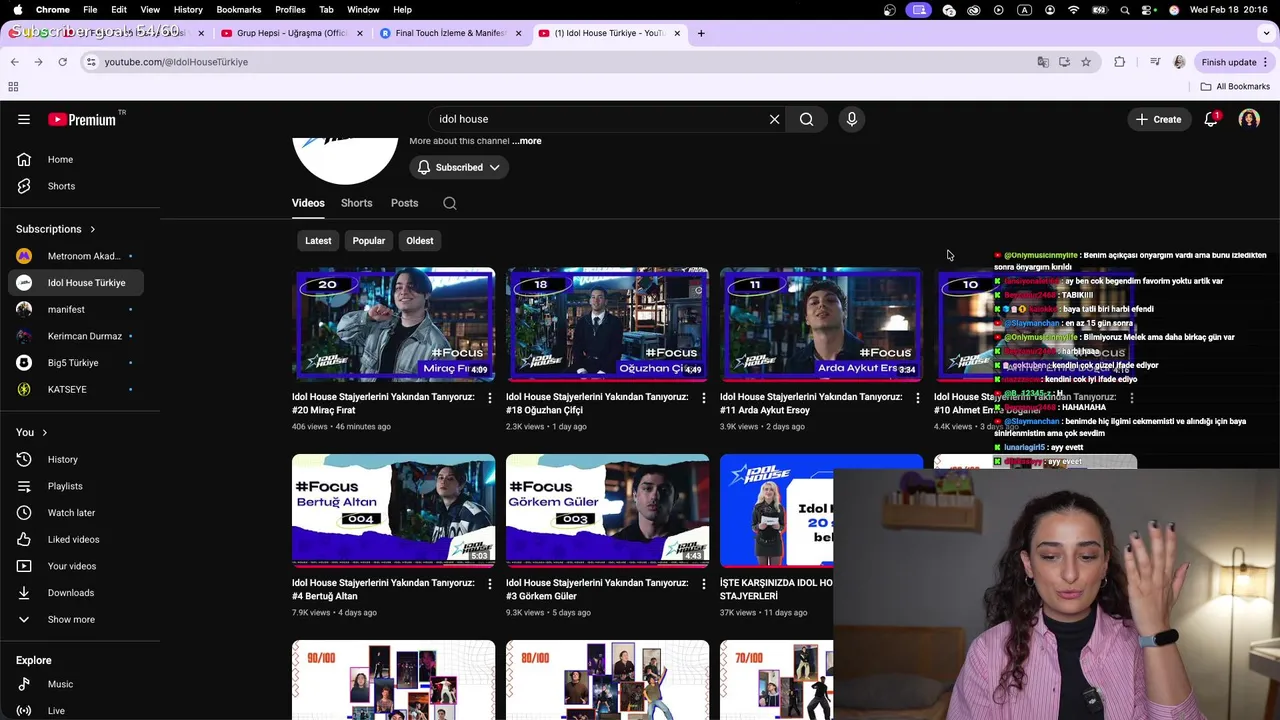Open more options for #11 Arda Aykut Ersoy video
The width and height of the screenshot is (1280, 720).
tap(917, 398)
